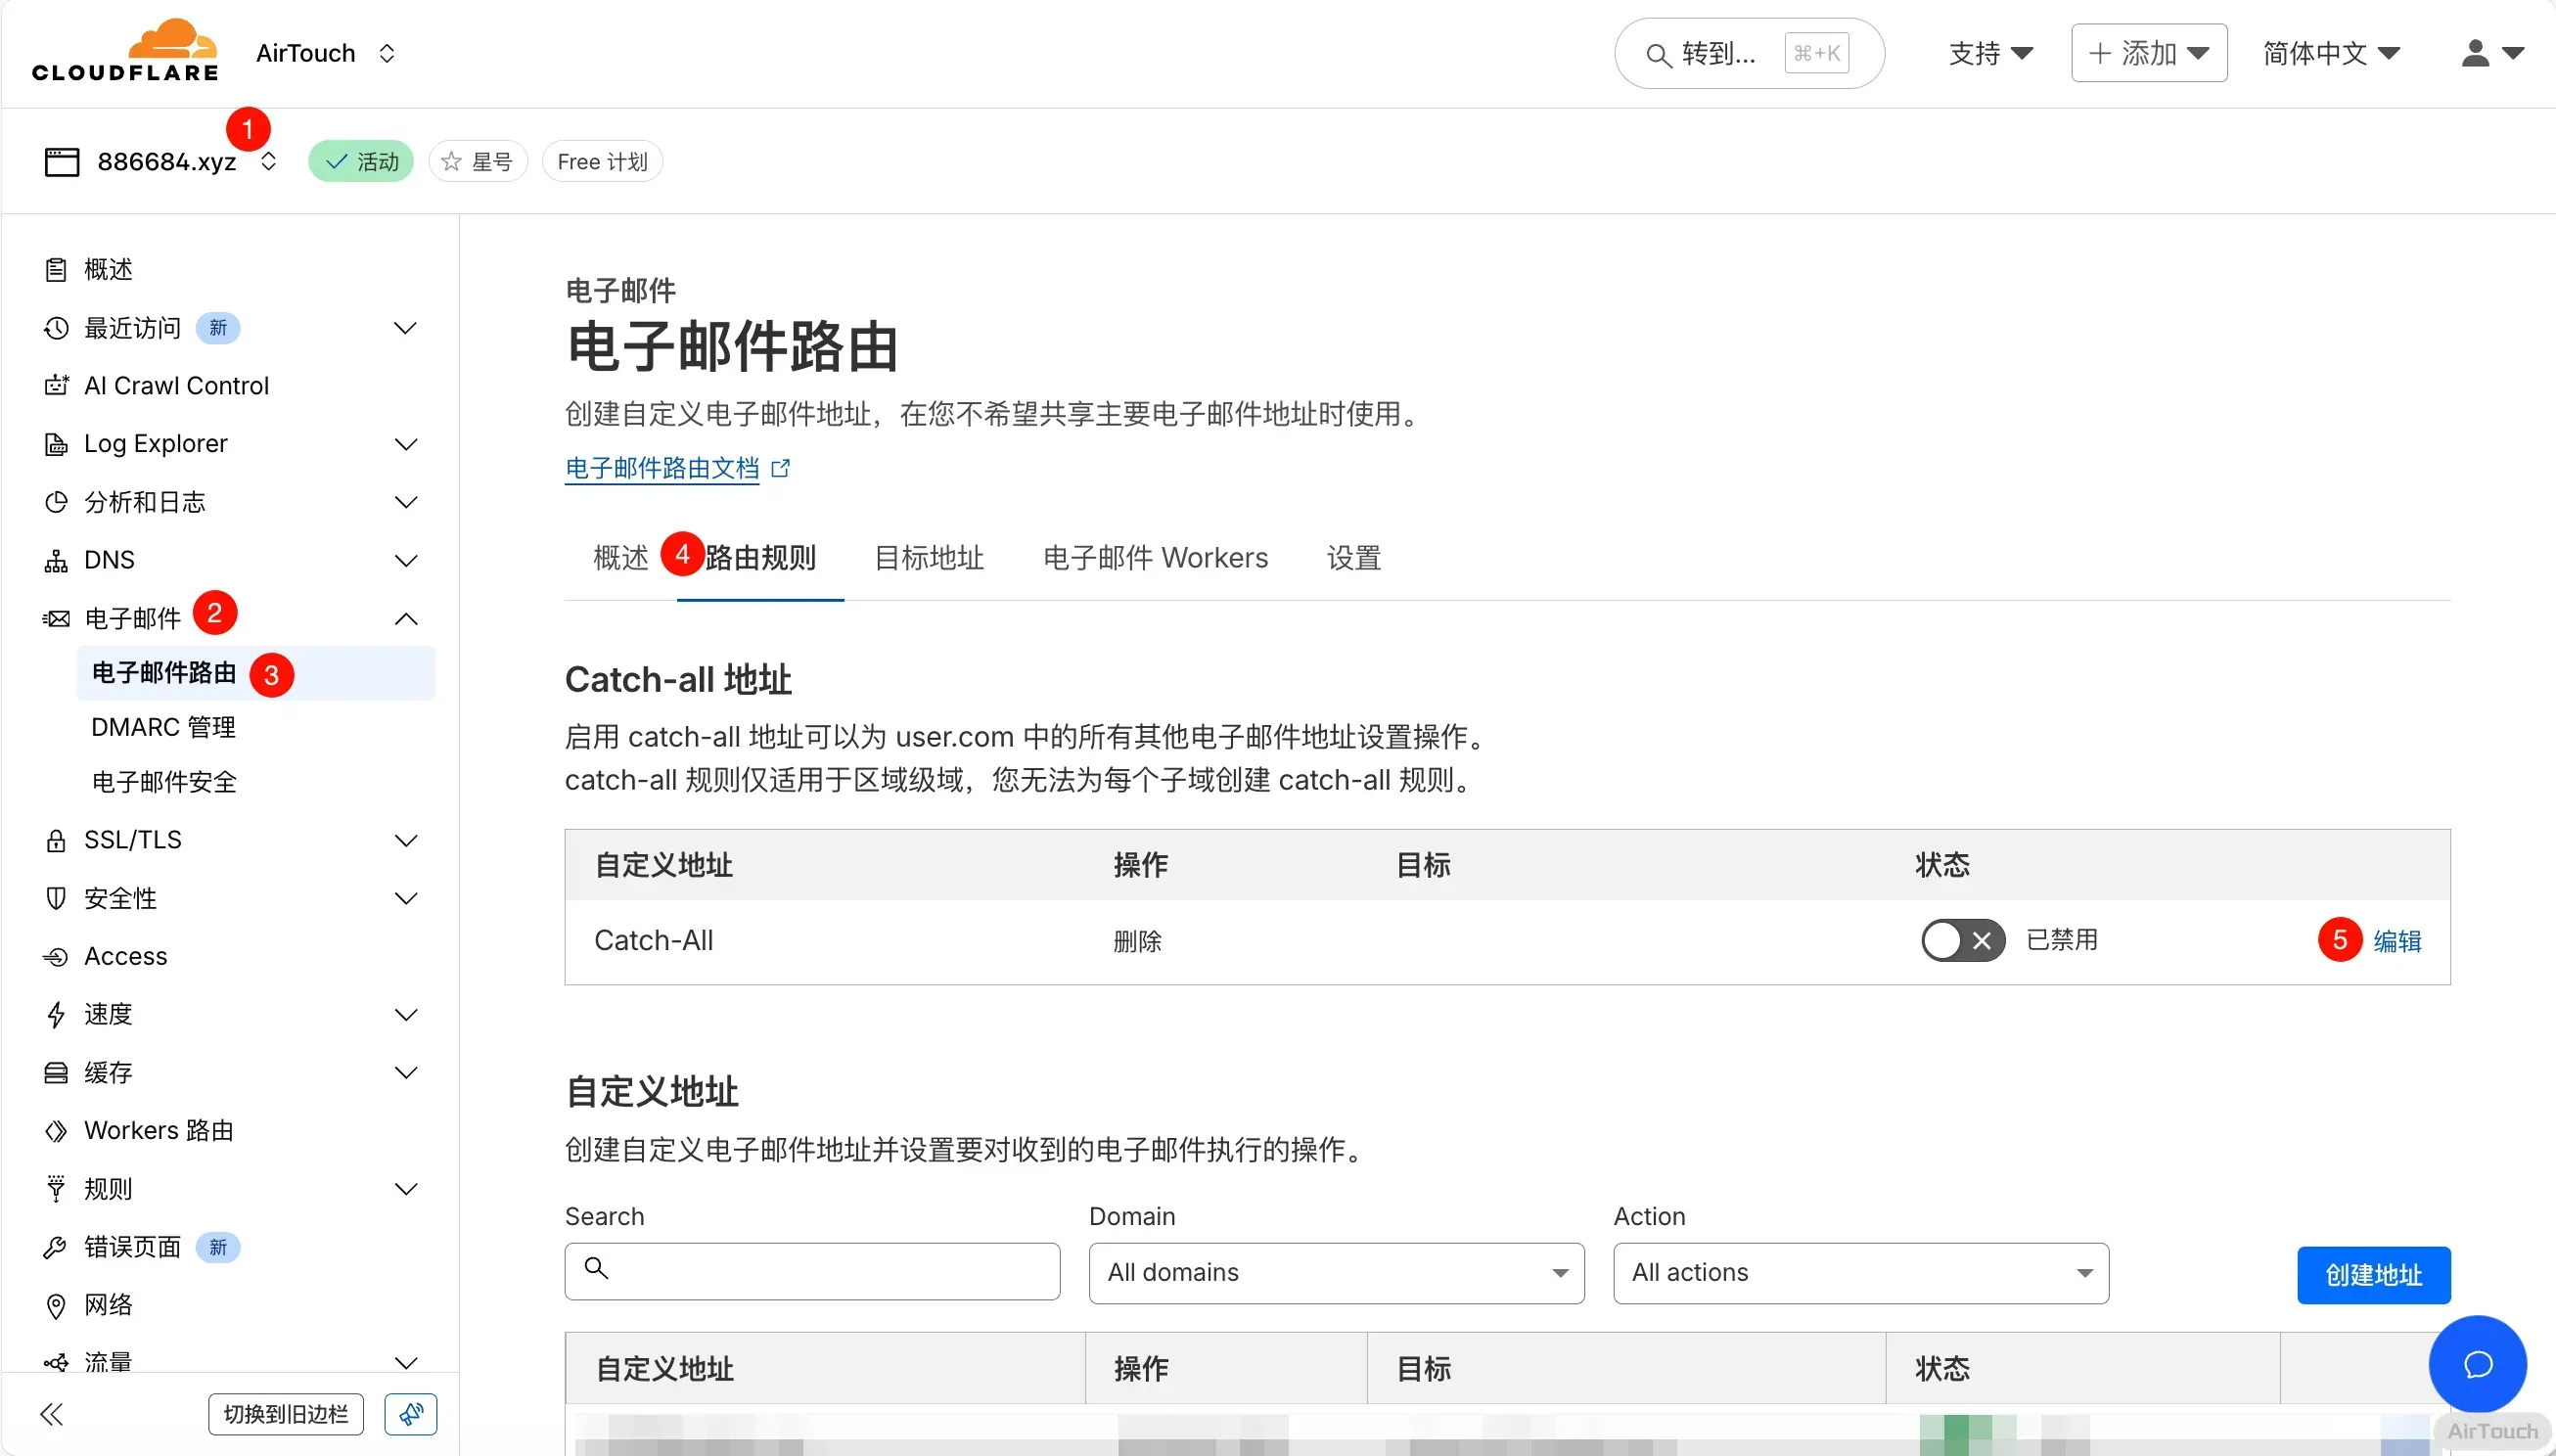Star the 886684.xyz domain
2556x1456 pixels.
[477, 161]
